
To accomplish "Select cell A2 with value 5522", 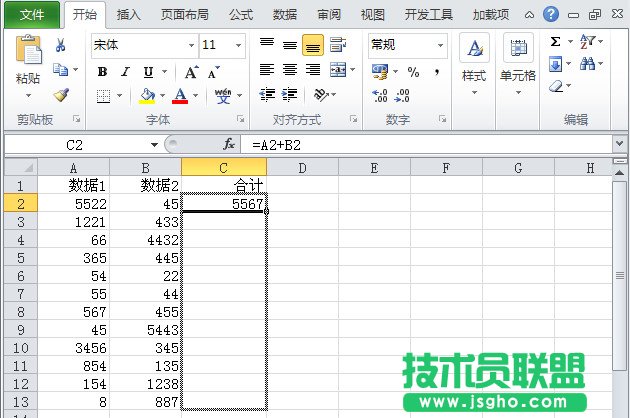I will tap(74, 204).
